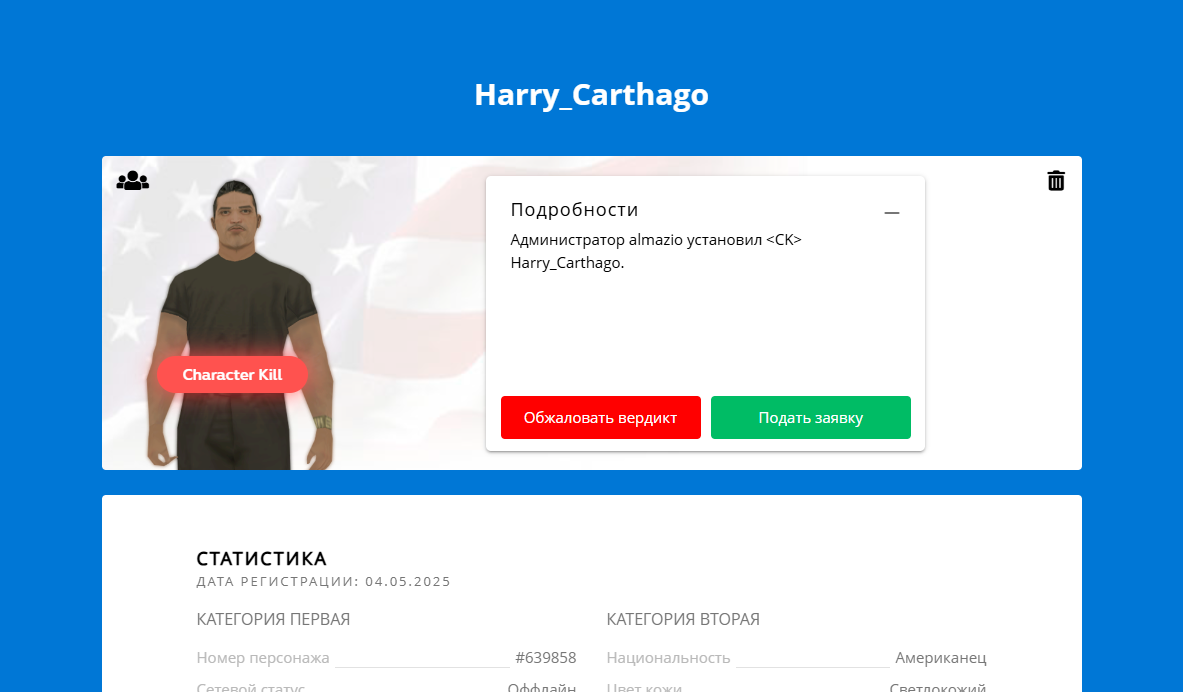Select the КАТЕГОРИЯ ВТОРАЯ section label
1183x692 pixels.
pos(683,620)
